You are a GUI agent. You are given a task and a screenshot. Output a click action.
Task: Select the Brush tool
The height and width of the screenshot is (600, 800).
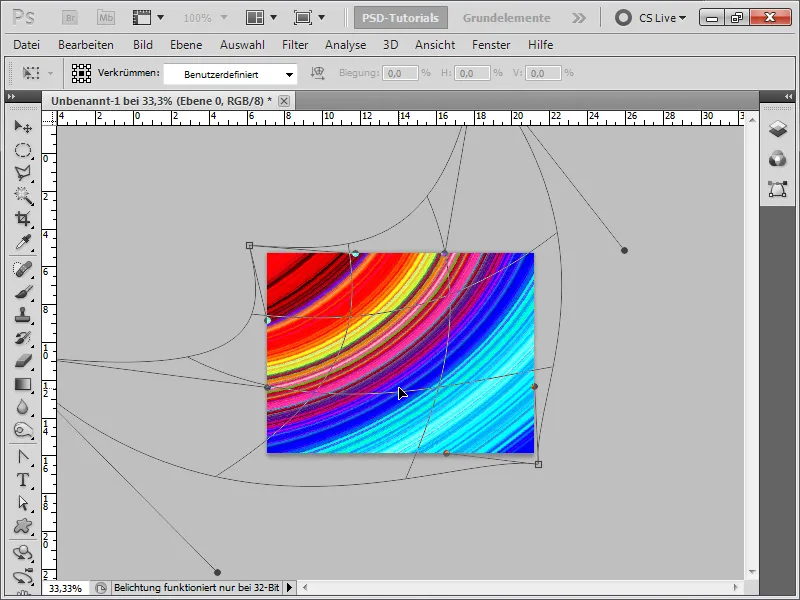[x=23, y=292]
